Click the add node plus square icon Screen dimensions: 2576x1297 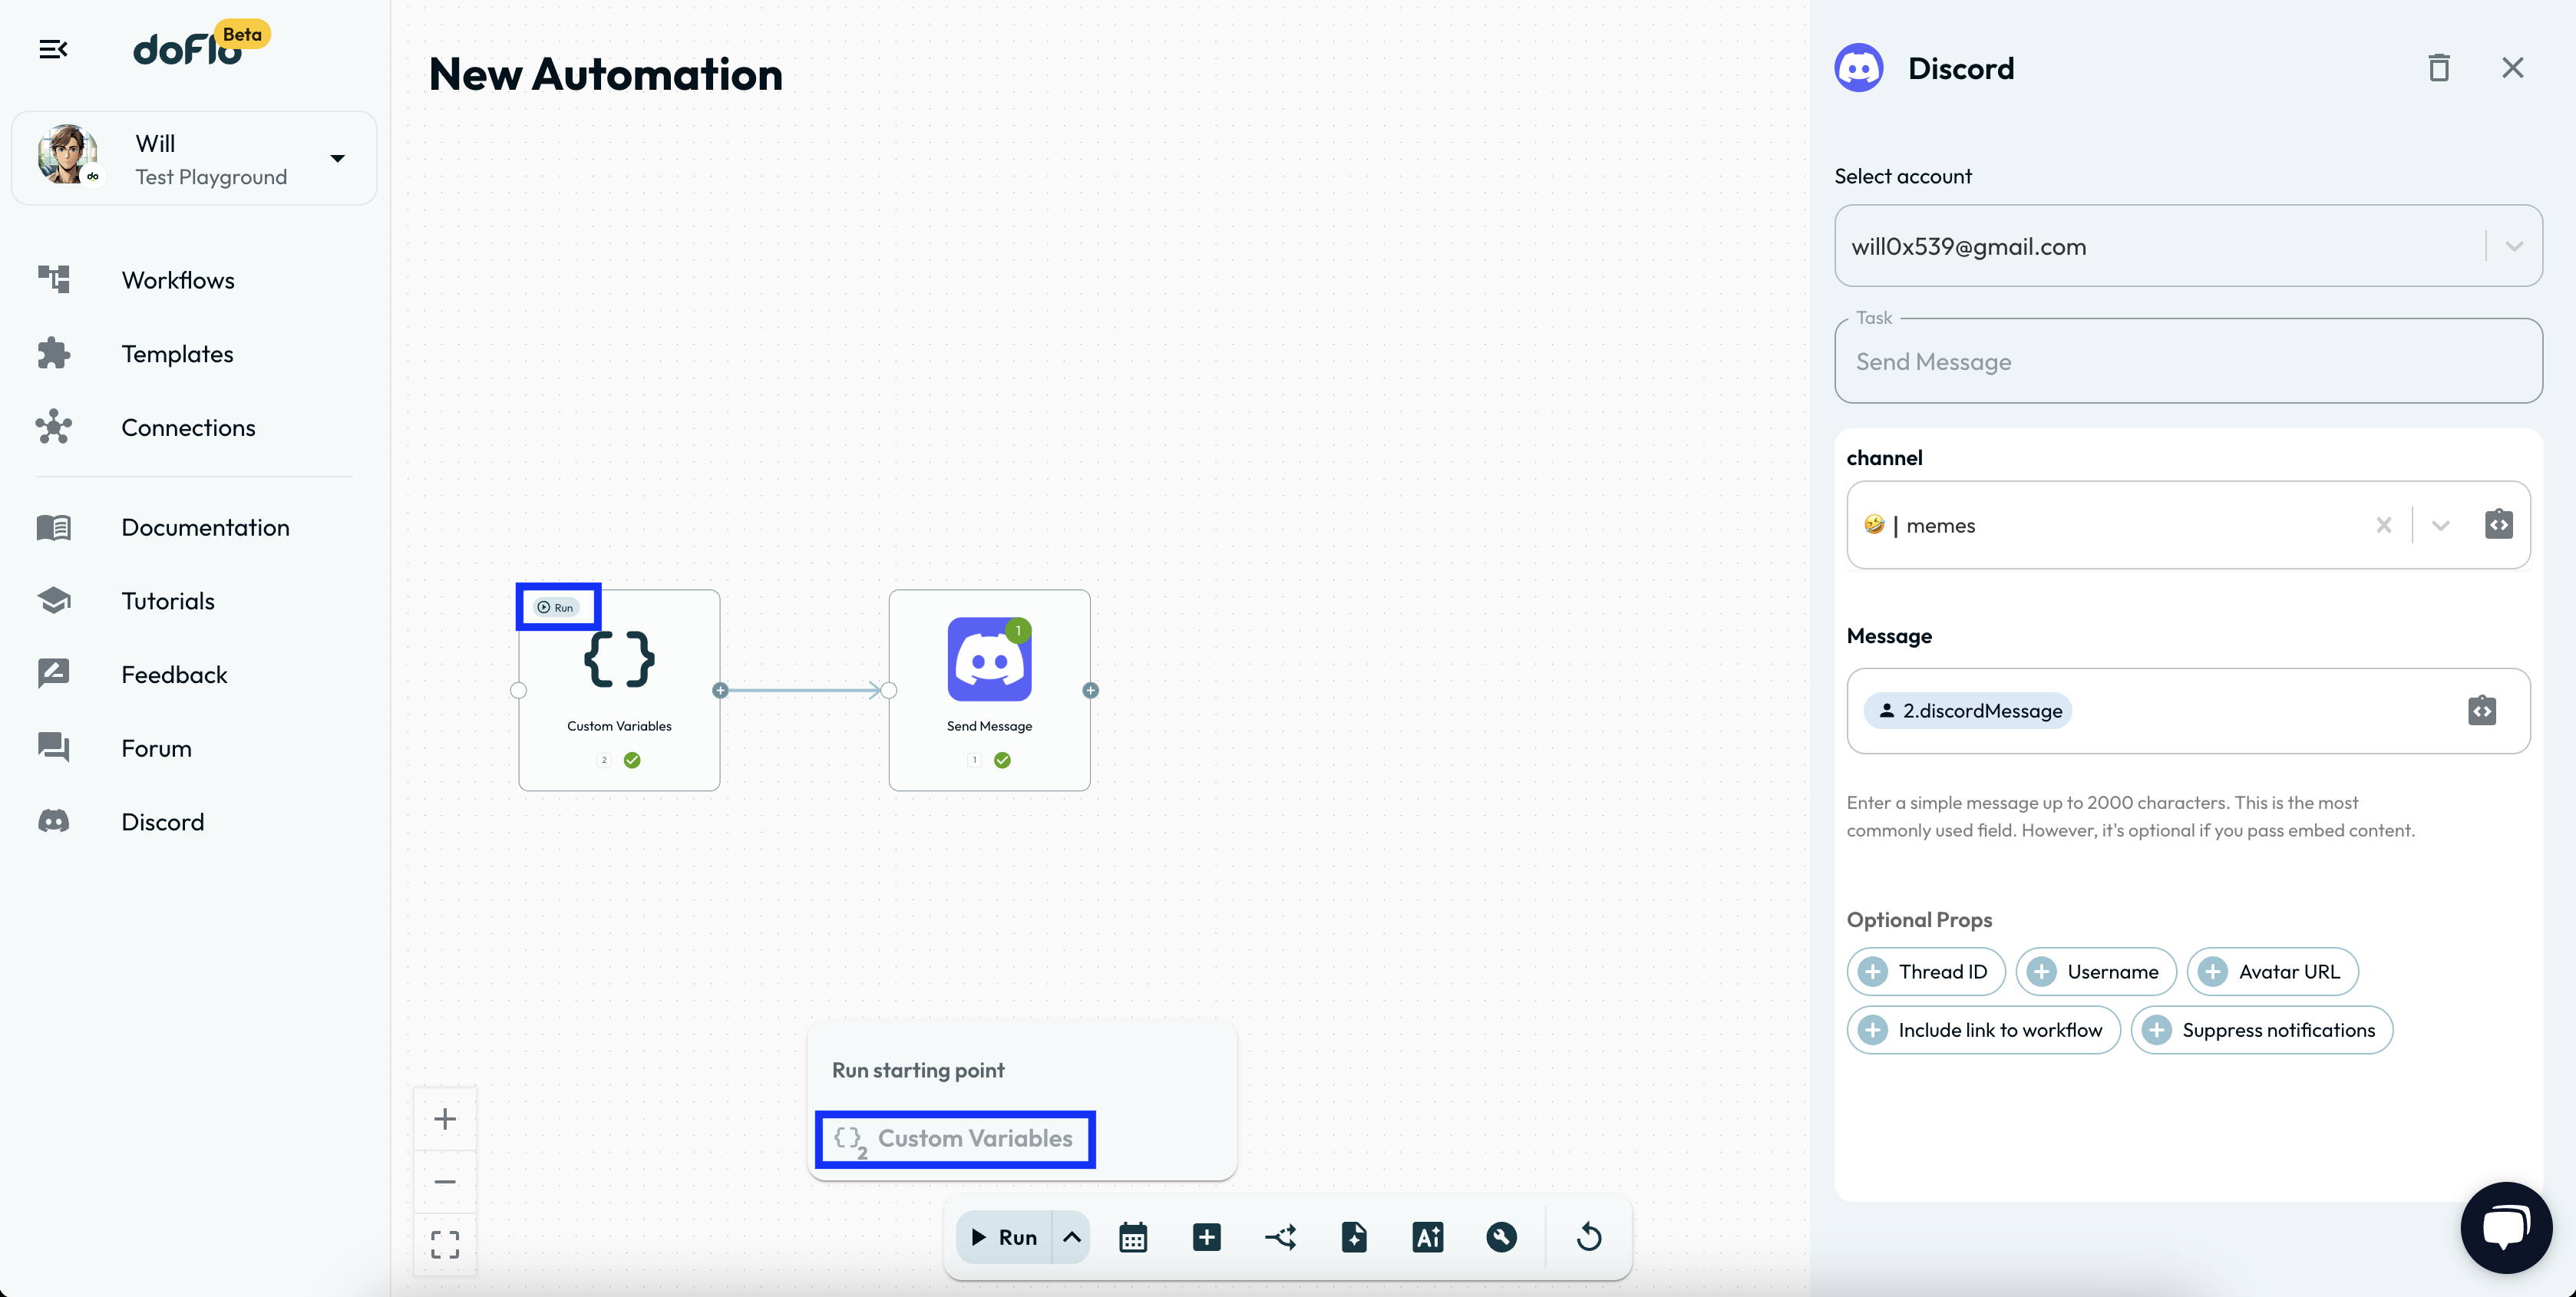click(1206, 1237)
